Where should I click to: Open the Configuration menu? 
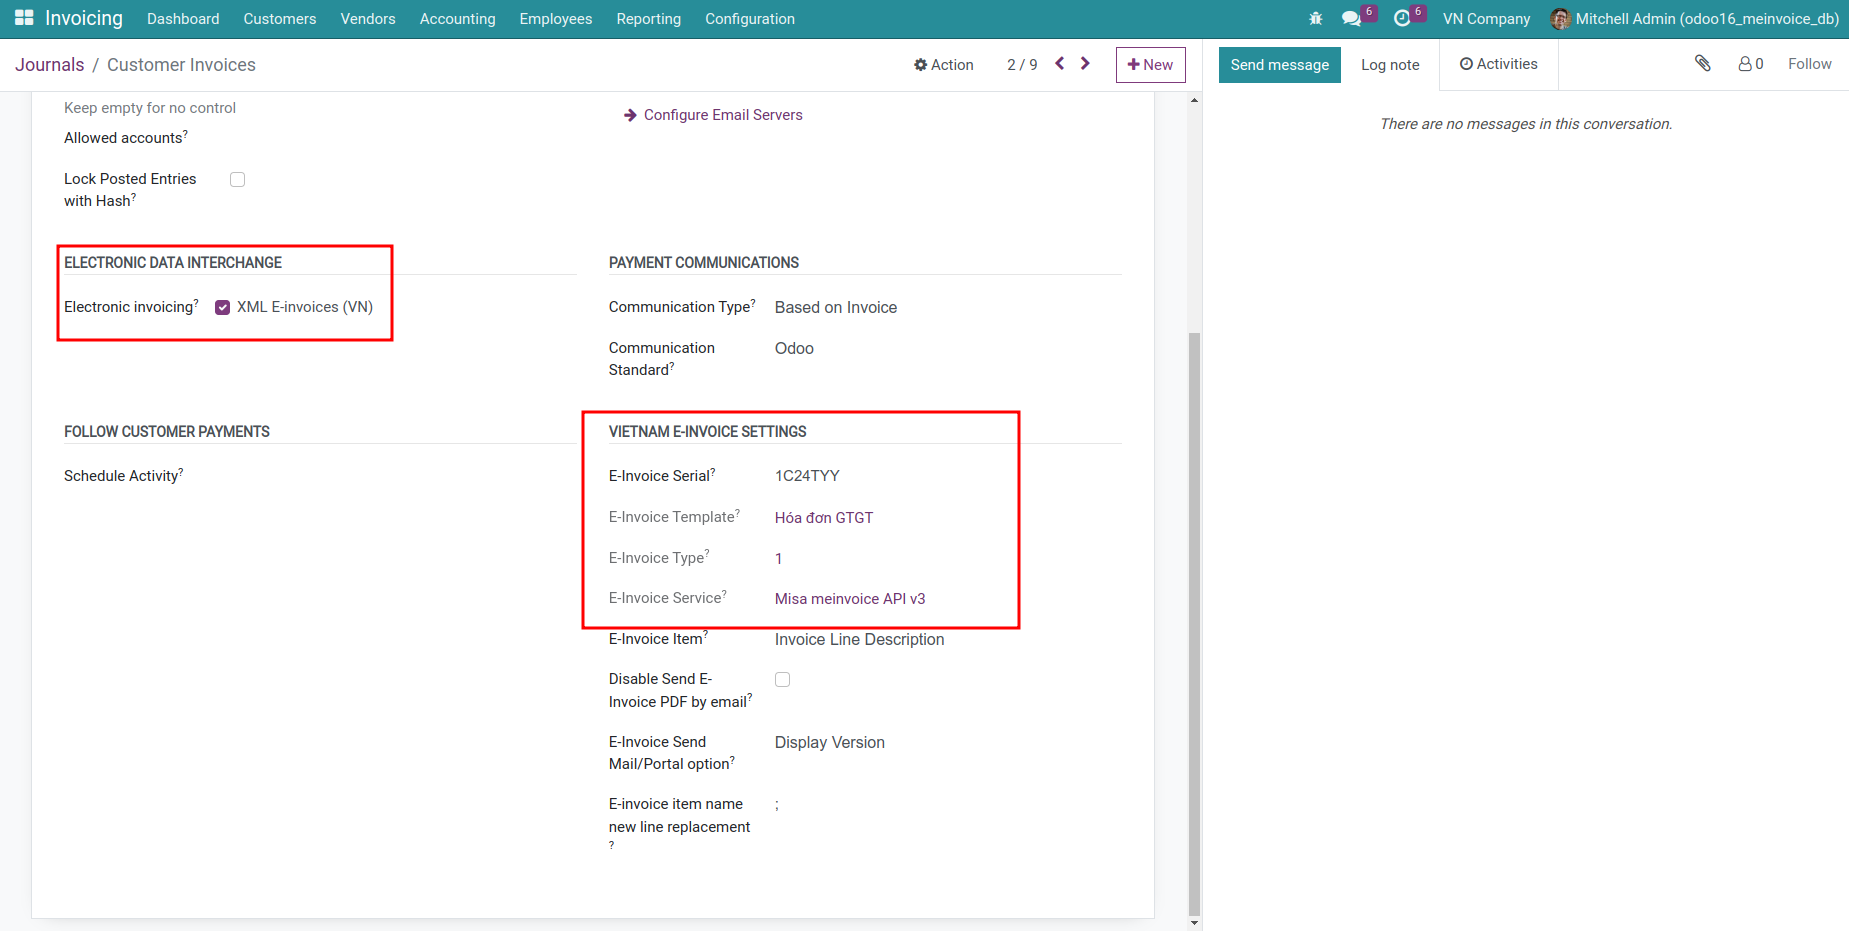(x=749, y=19)
